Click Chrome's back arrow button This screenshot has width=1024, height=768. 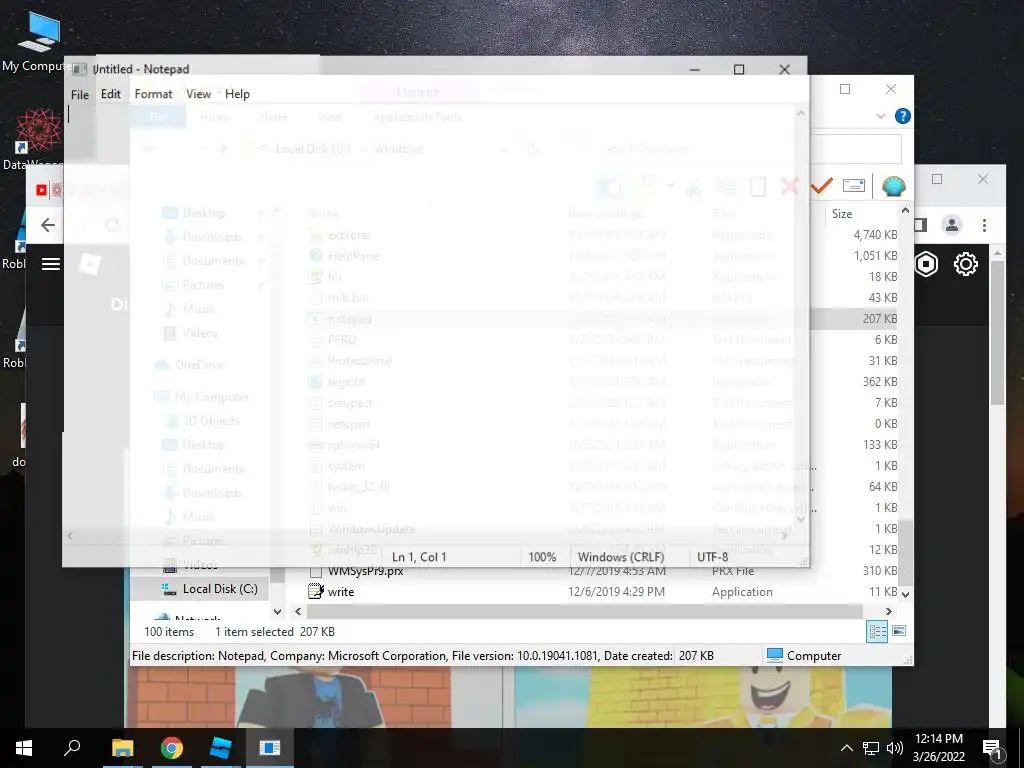pyautogui.click(x=48, y=225)
